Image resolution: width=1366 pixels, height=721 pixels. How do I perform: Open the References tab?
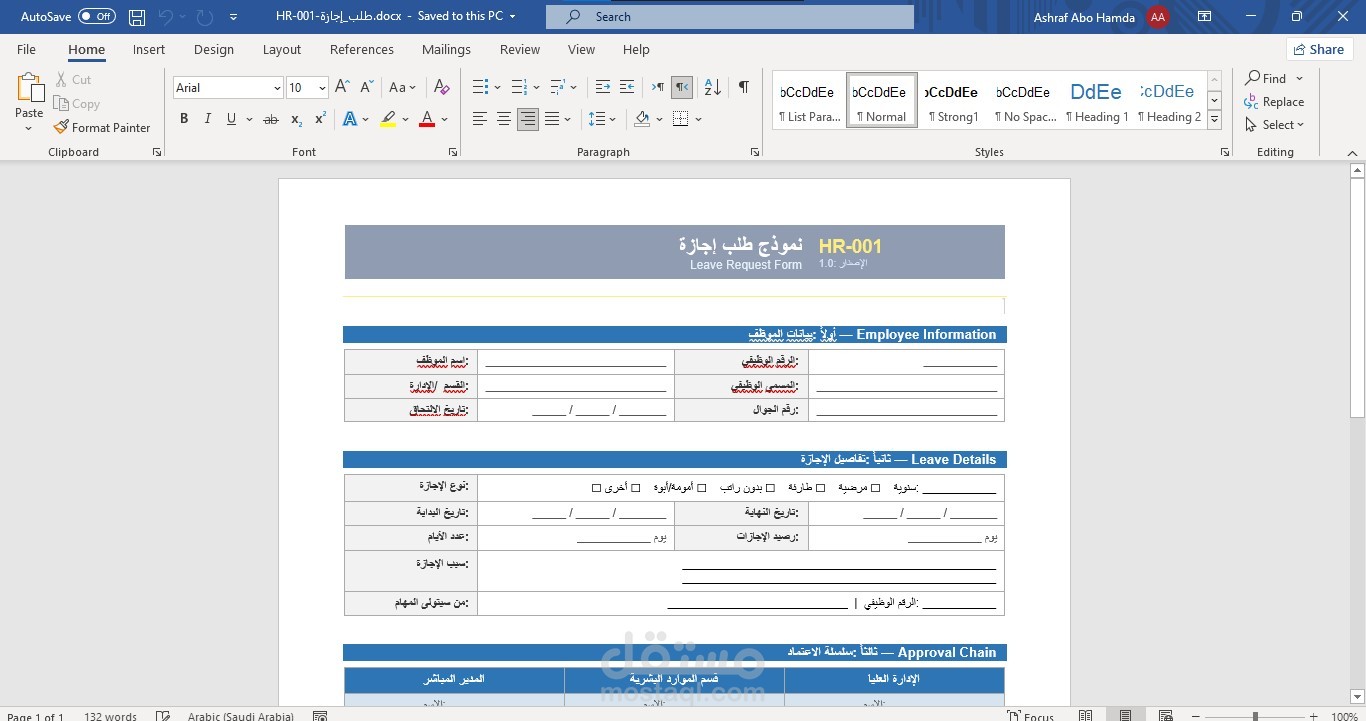[362, 49]
